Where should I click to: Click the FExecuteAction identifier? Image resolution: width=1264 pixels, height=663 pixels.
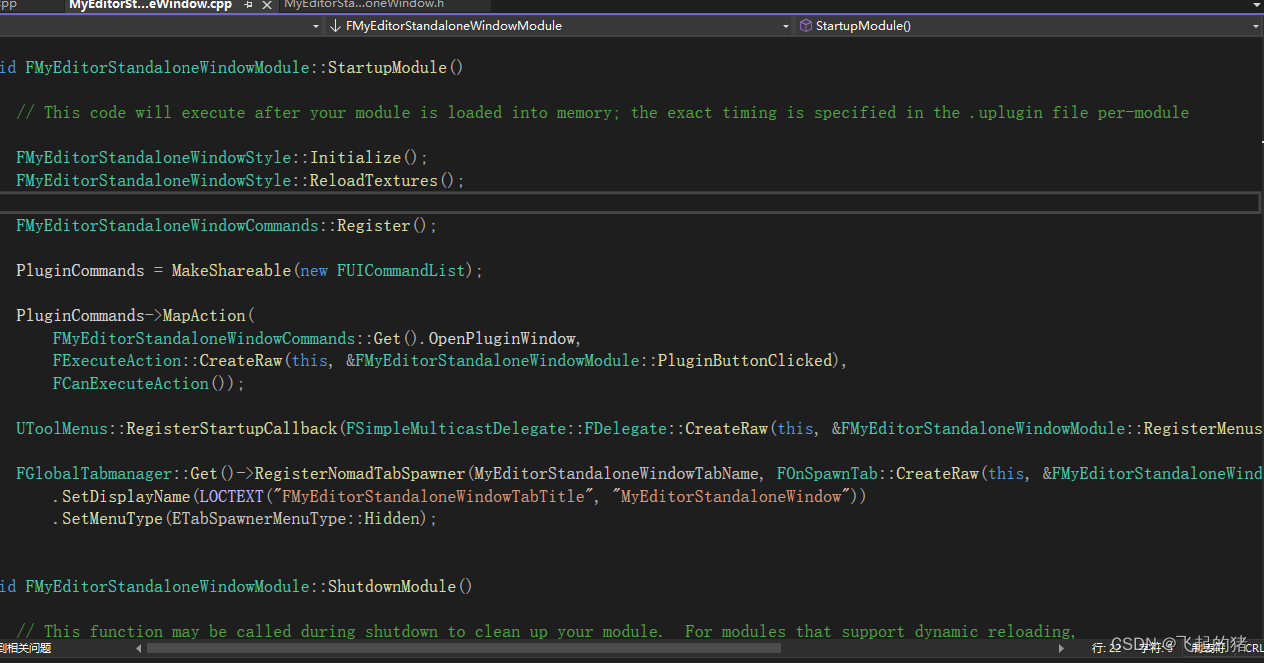tap(117, 361)
